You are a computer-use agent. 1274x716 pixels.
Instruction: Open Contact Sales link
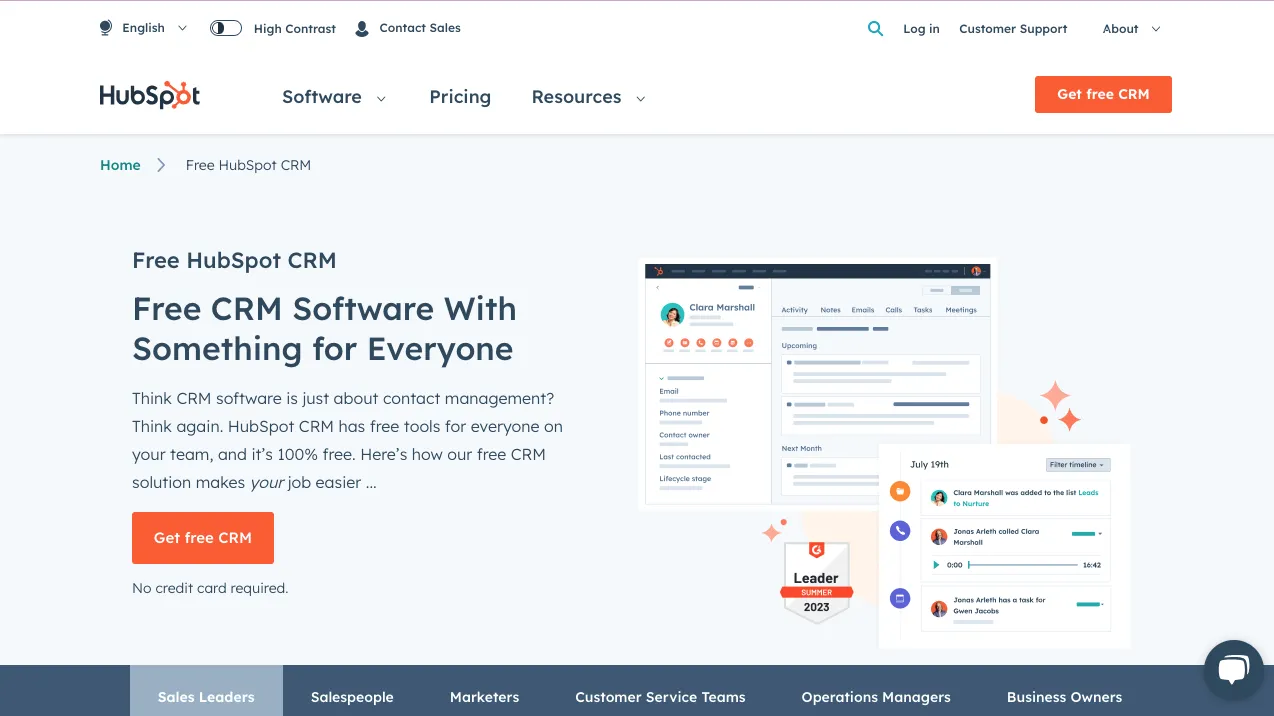(x=420, y=28)
